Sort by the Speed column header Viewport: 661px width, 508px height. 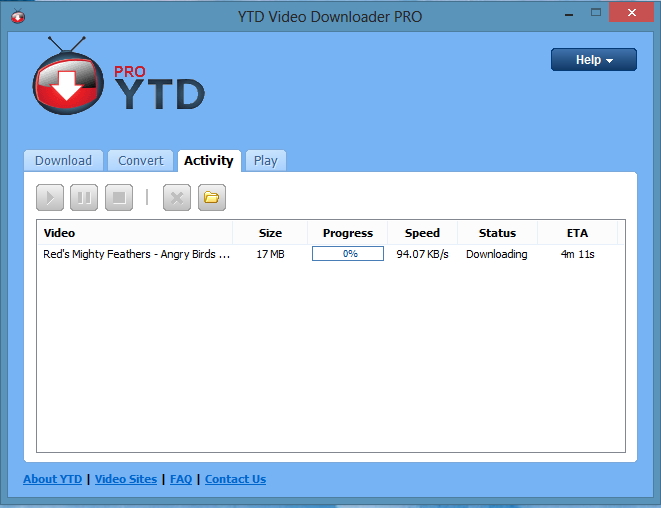pyautogui.click(x=422, y=233)
